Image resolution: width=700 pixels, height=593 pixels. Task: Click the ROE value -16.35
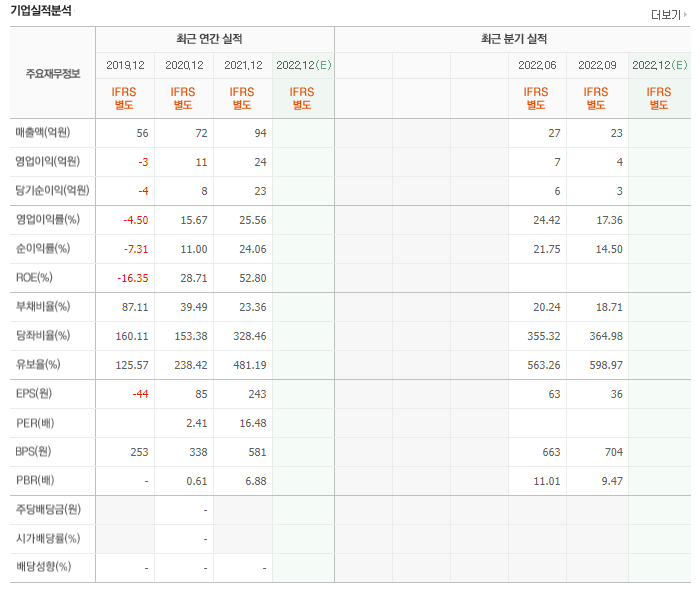click(133, 278)
